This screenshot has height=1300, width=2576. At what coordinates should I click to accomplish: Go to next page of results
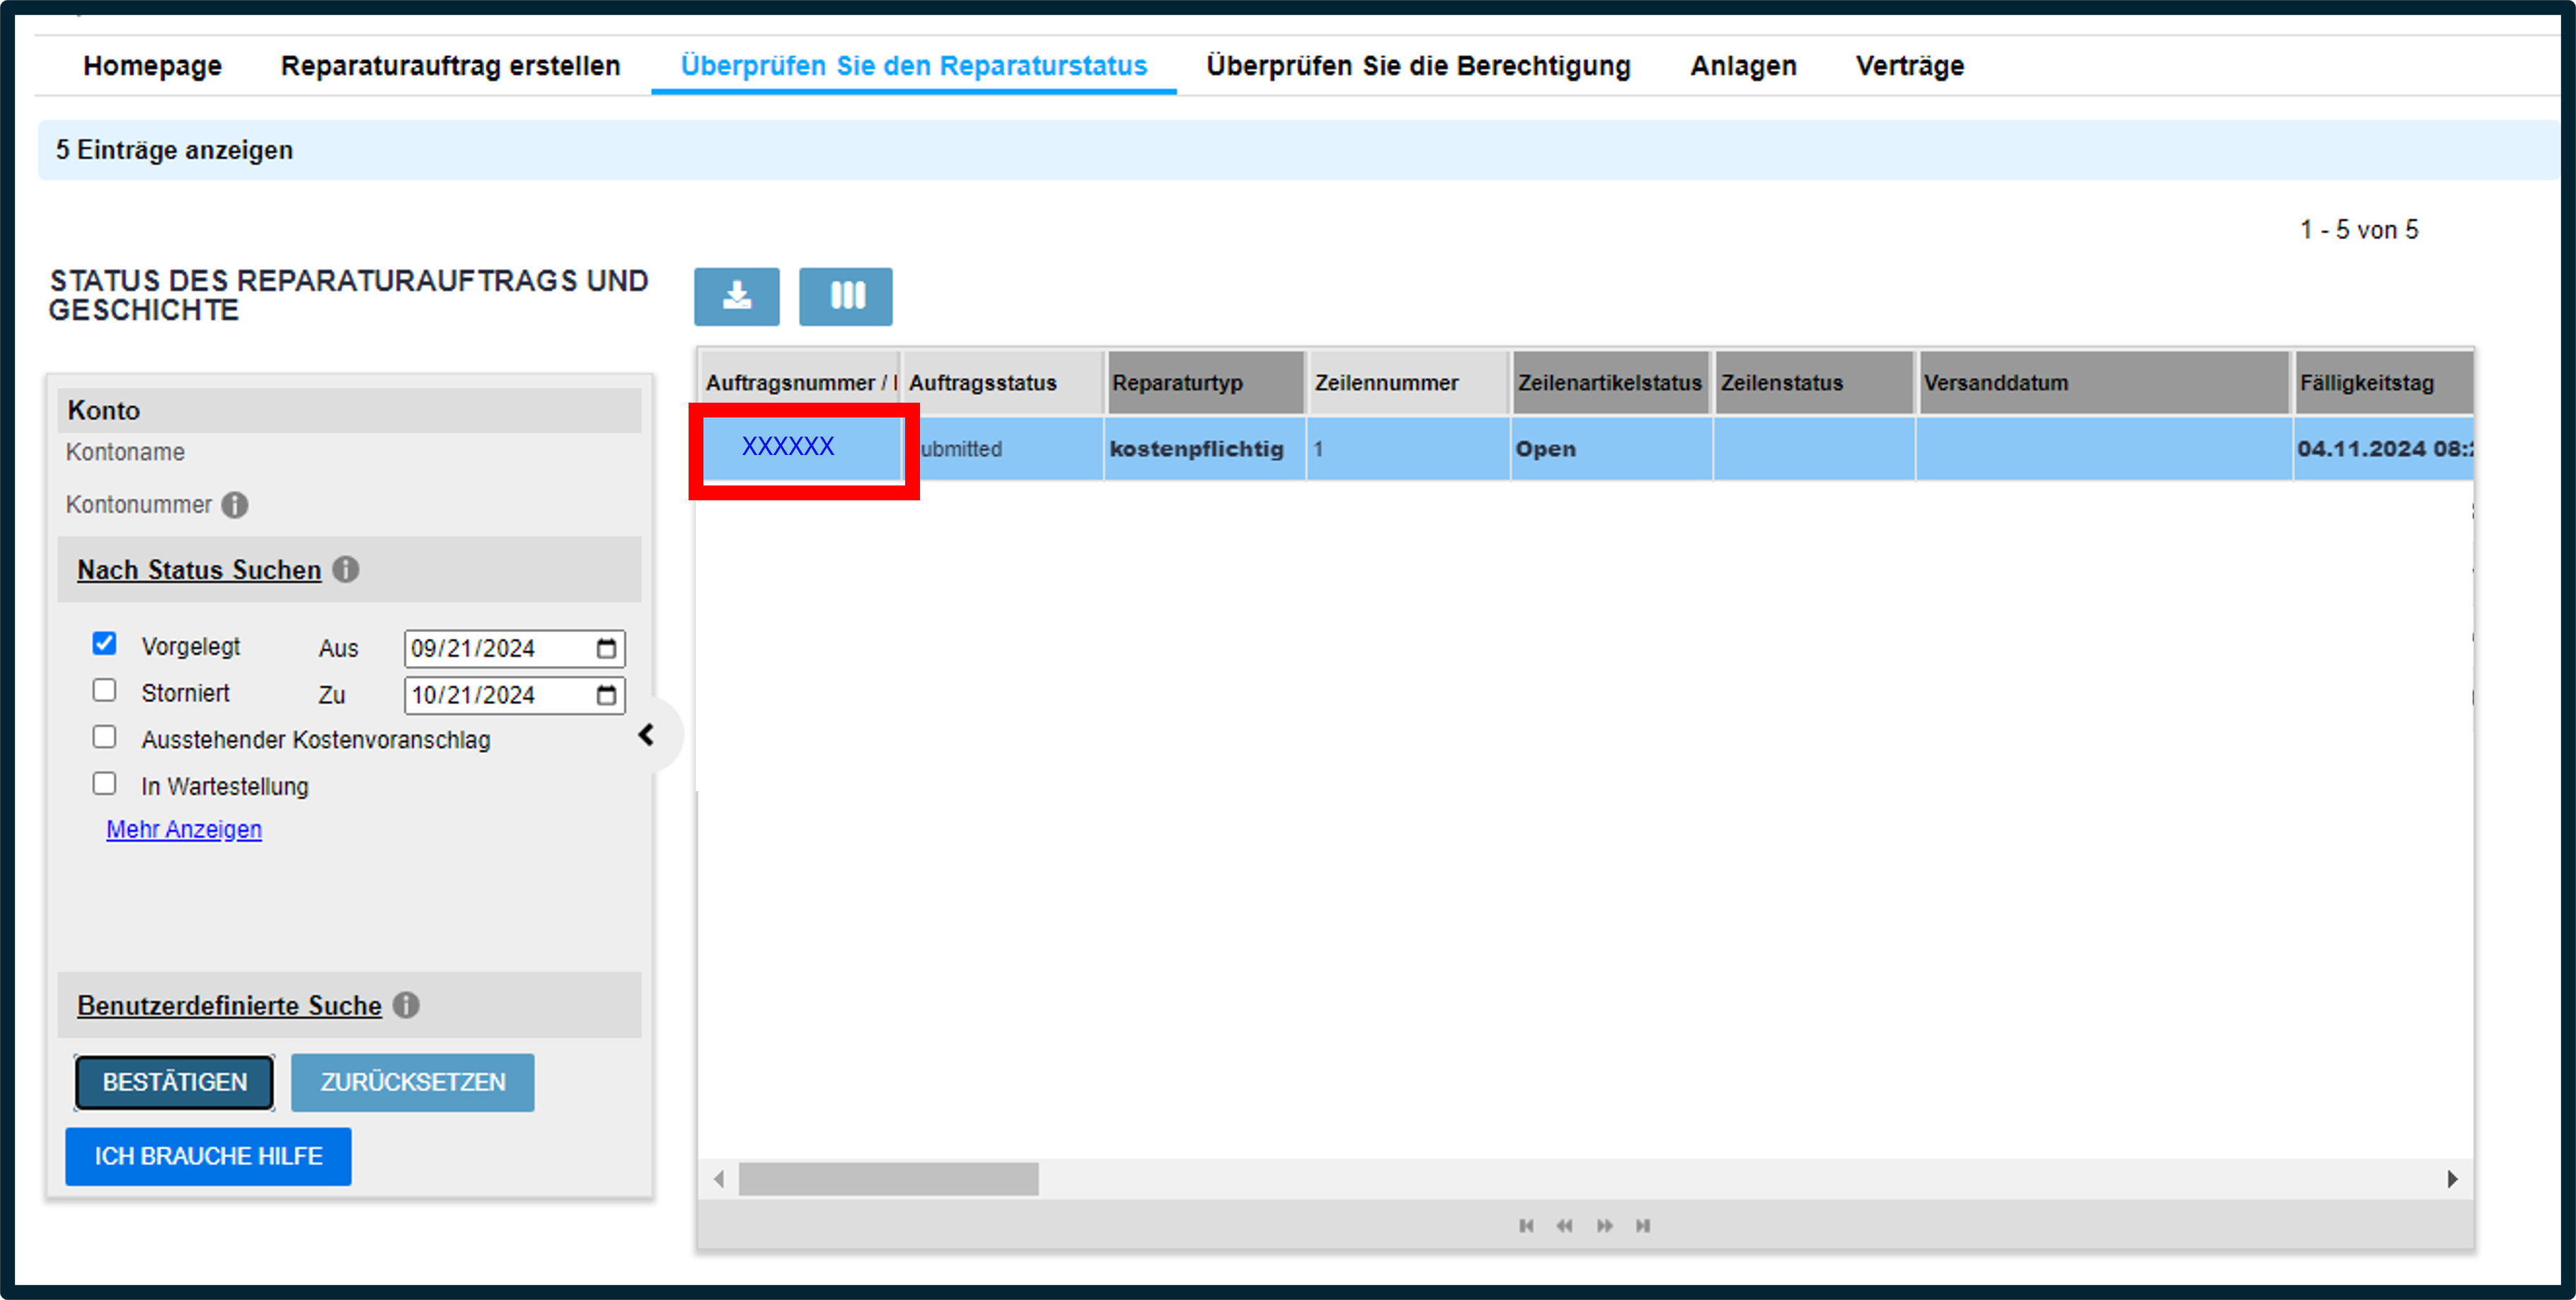[x=1604, y=1226]
